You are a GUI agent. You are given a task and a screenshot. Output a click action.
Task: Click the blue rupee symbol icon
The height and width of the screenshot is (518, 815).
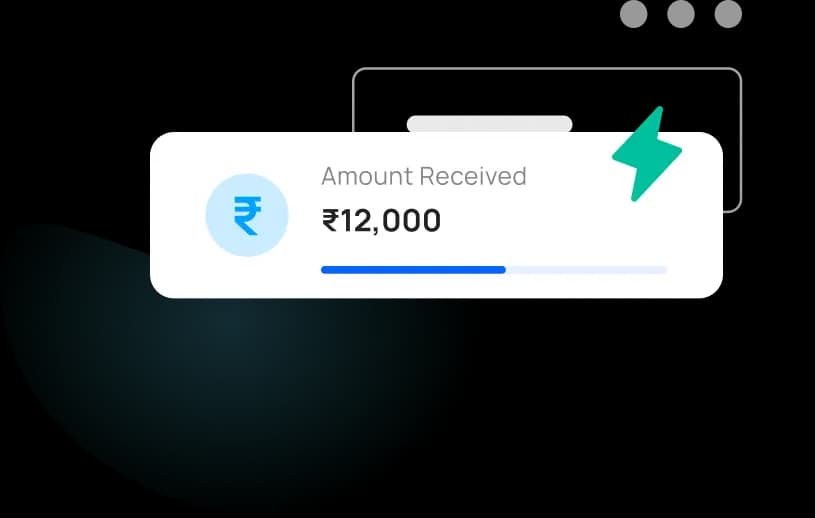tap(247, 216)
